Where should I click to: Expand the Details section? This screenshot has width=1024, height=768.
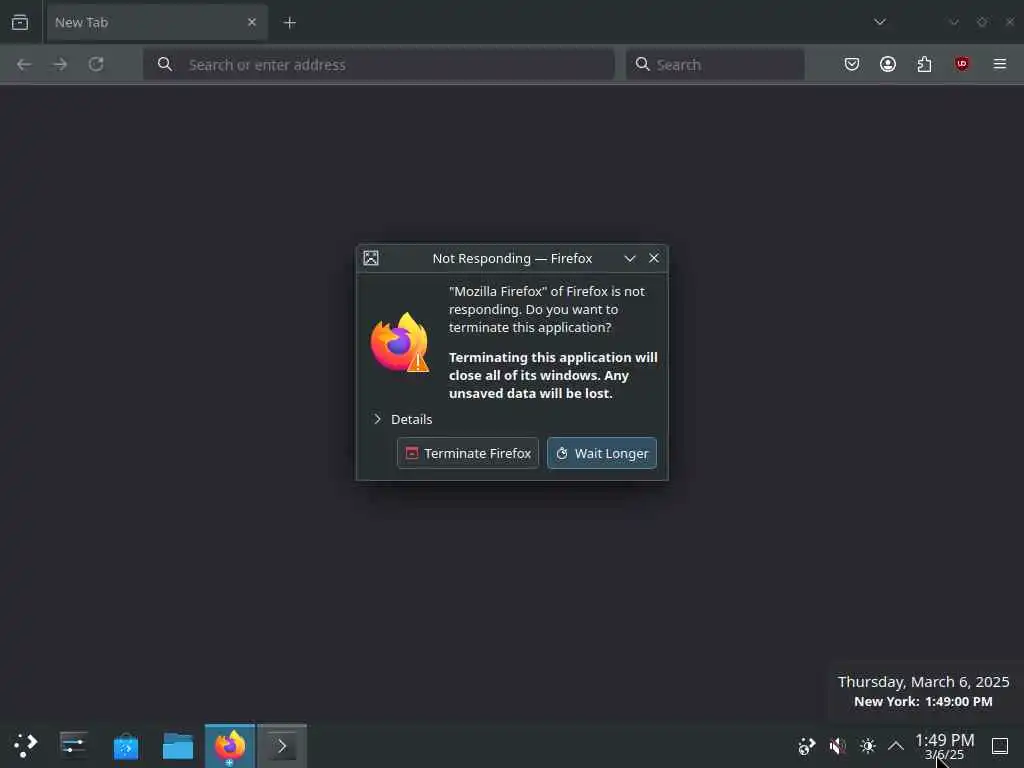tap(403, 419)
